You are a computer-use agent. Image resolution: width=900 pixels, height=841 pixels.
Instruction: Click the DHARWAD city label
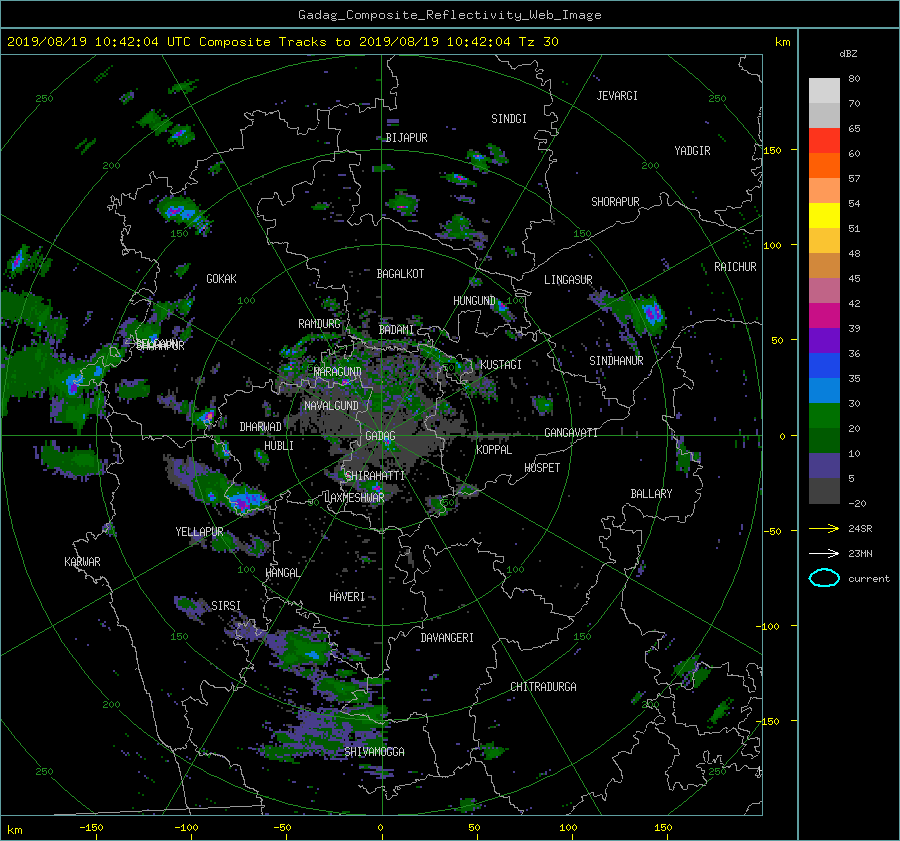(261, 427)
